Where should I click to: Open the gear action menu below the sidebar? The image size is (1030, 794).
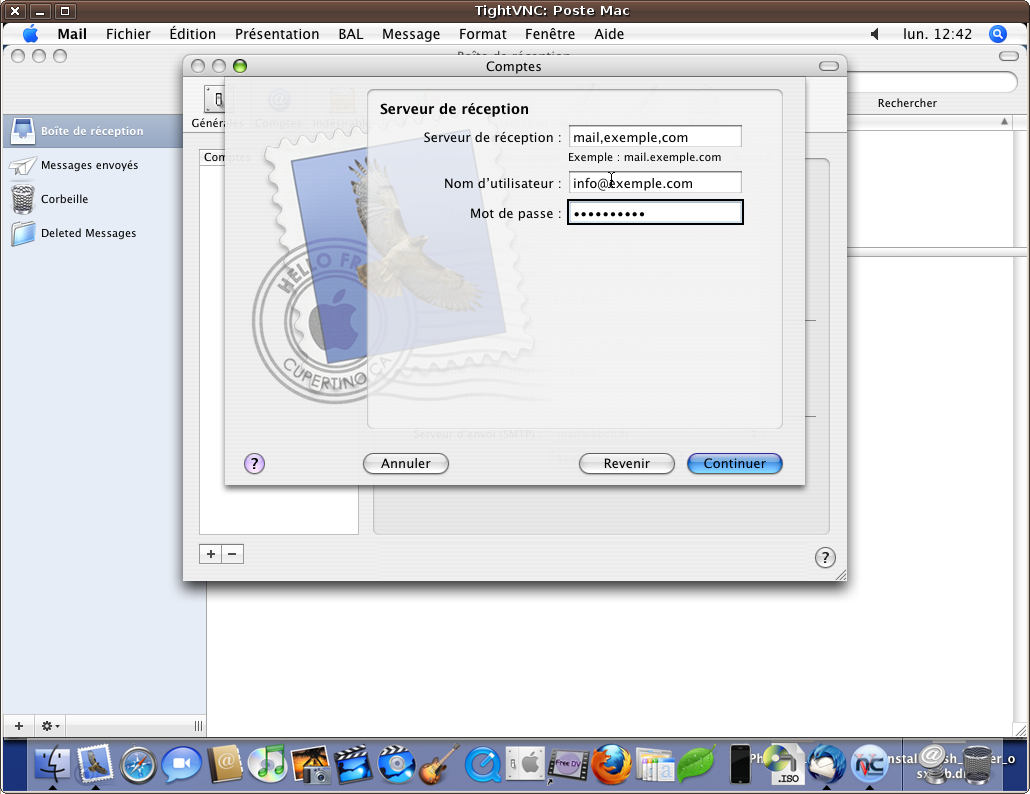(x=50, y=726)
